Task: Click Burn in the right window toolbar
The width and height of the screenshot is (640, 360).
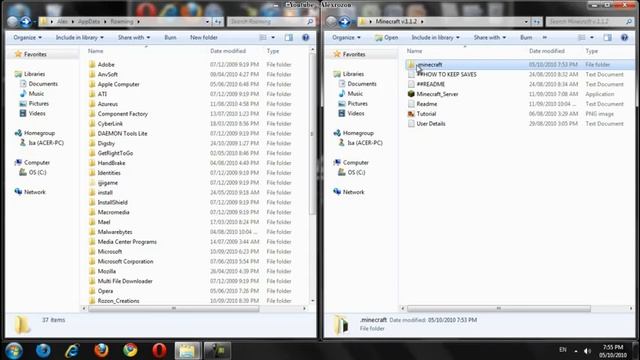Action: click(x=526, y=38)
